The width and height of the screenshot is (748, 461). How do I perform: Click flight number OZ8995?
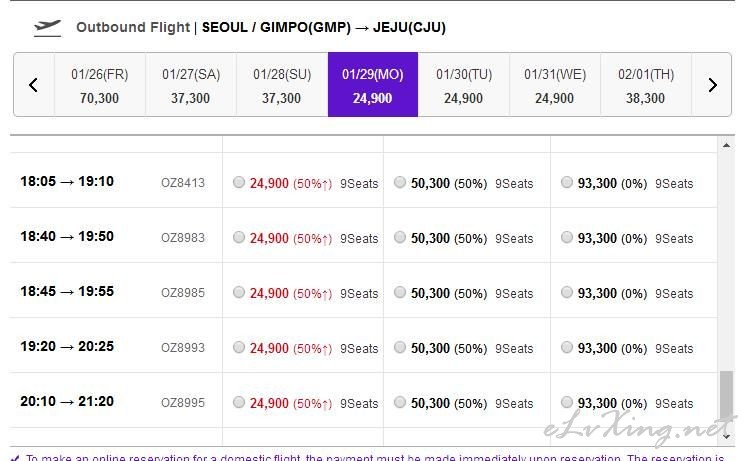click(x=183, y=403)
